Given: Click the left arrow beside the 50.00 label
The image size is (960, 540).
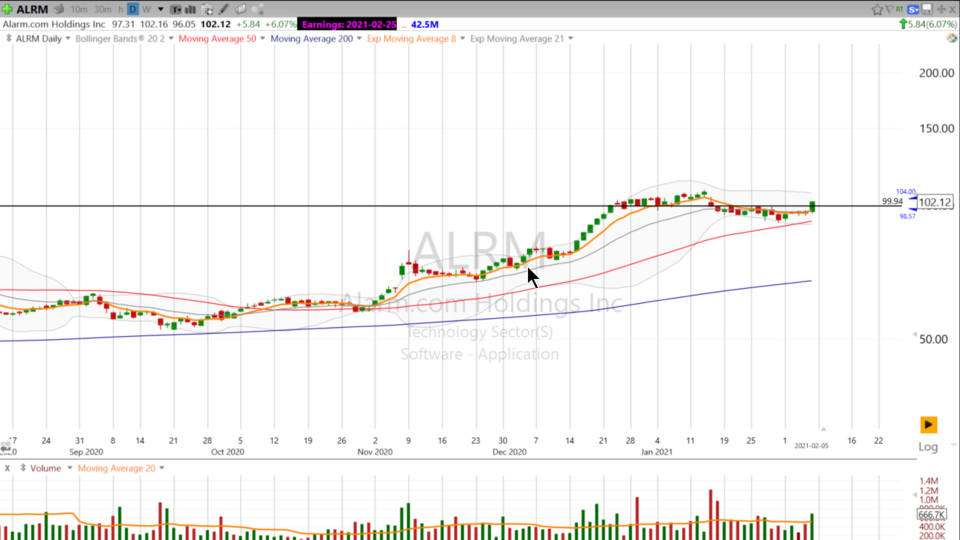Looking at the screenshot, I should (x=915, y=335).
